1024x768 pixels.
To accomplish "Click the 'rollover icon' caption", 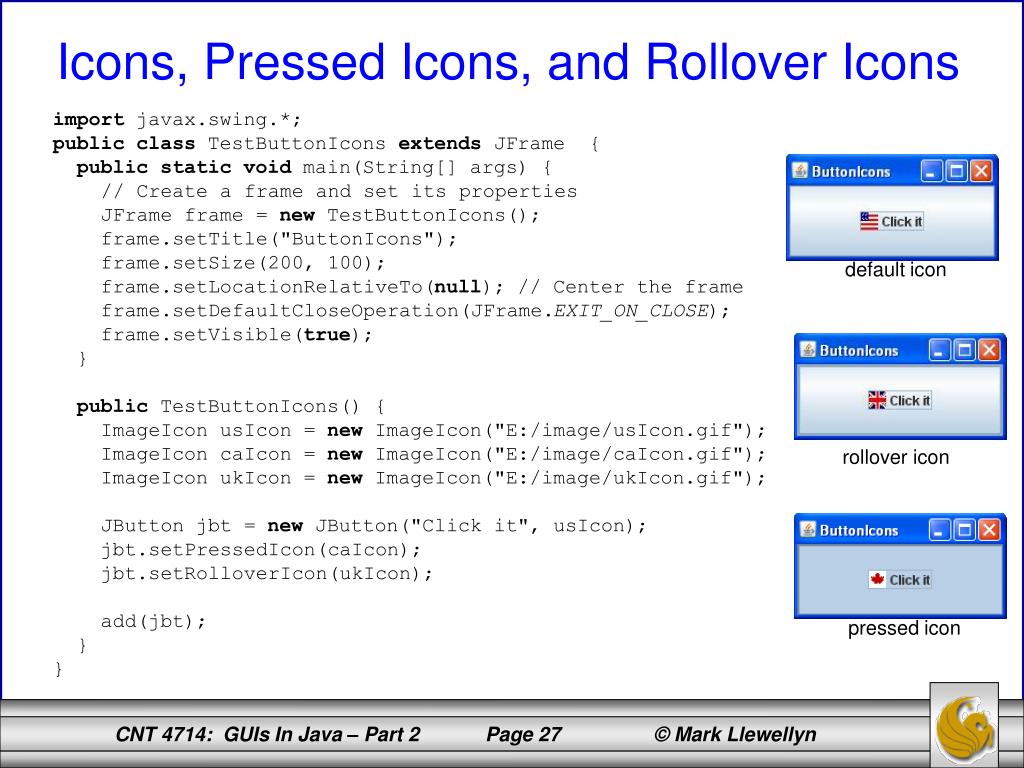I will [x=895, y=457].
